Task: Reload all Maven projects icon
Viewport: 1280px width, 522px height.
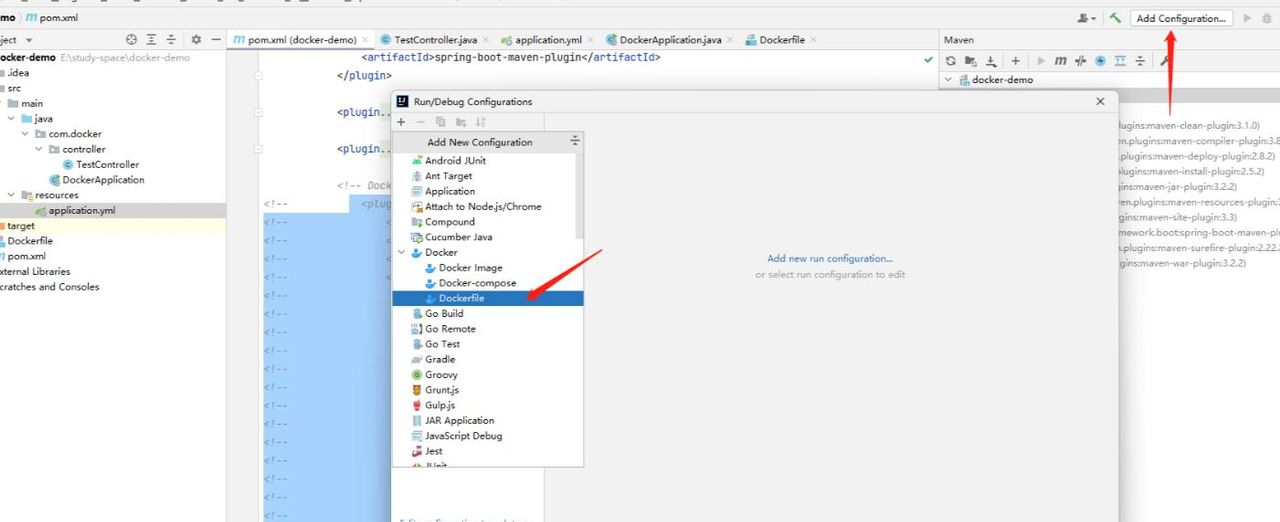Action: pyautogui.click(x=951, y=61)
